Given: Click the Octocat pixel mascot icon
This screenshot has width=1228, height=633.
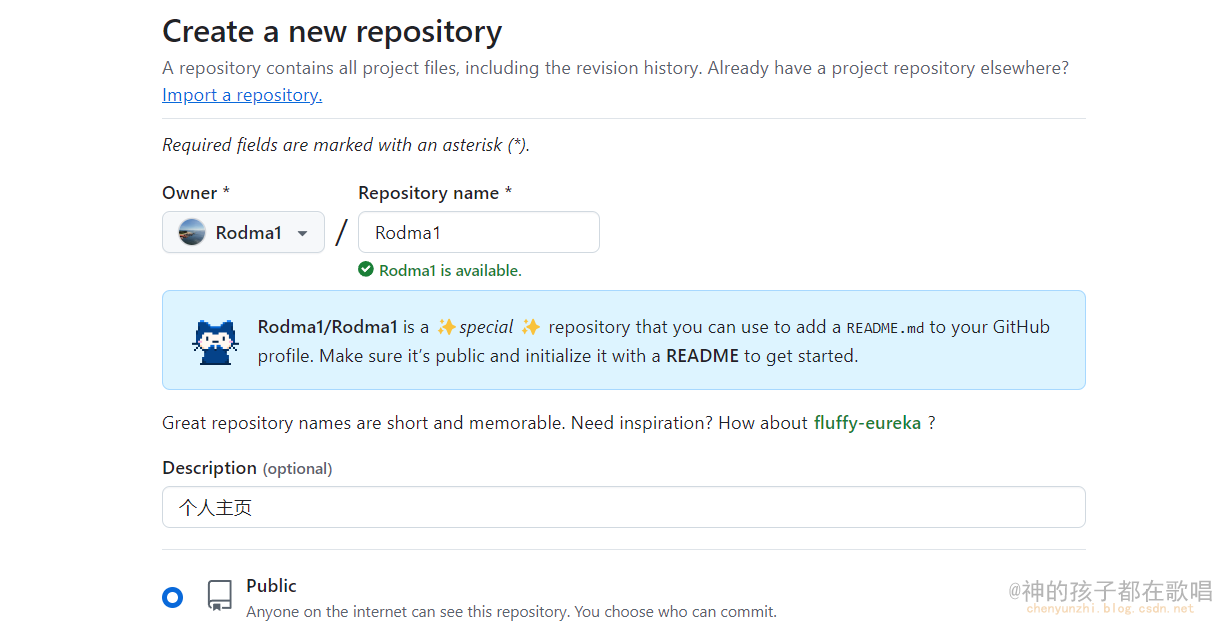Looking at the screenshot, I should point(215,341).
